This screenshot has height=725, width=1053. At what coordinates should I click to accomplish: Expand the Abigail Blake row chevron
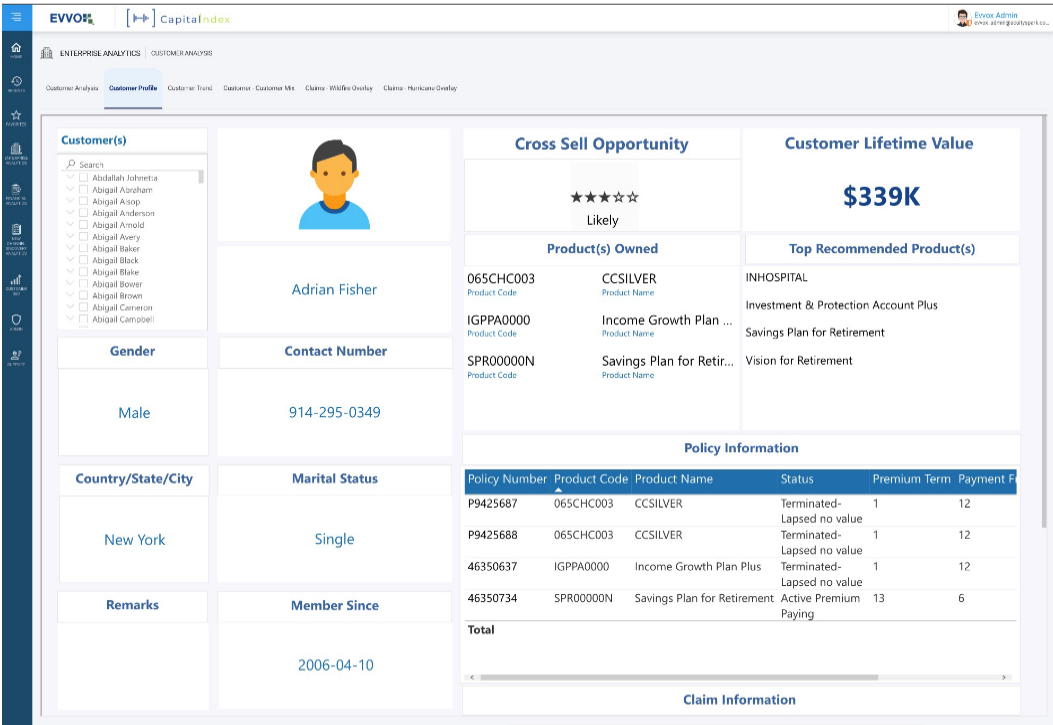pos(70,272)
